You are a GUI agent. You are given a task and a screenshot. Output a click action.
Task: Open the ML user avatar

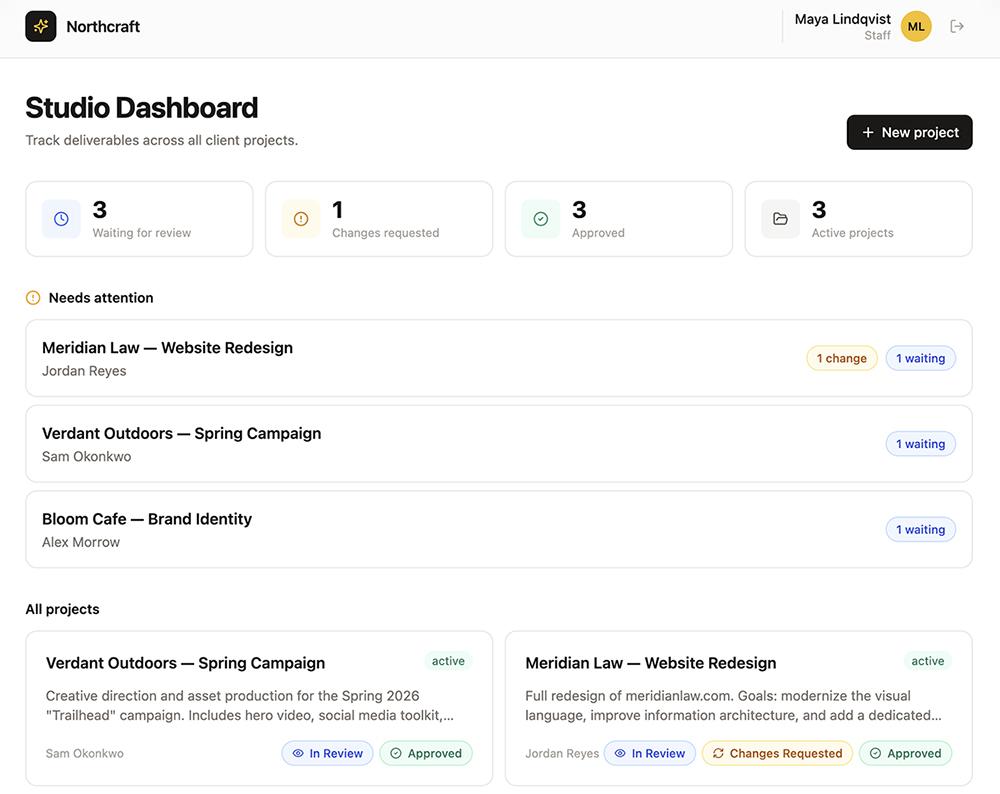point(916,26)
